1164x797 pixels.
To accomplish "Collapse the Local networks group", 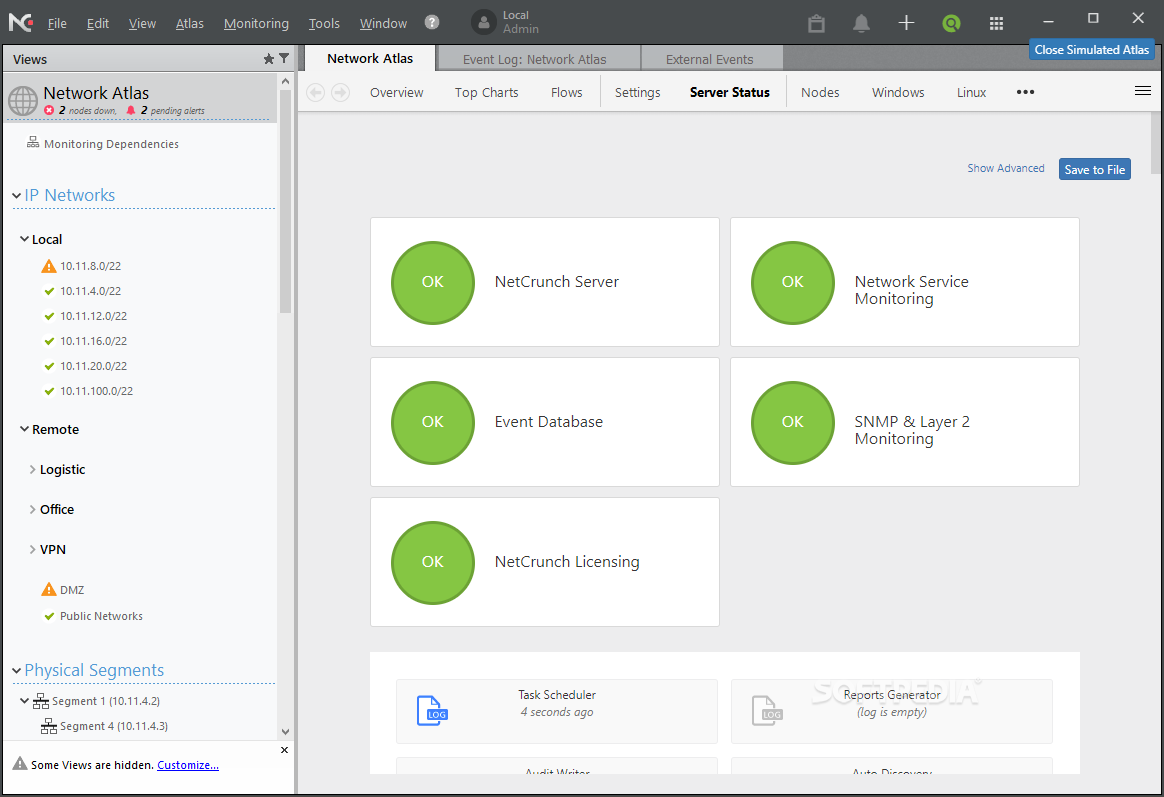I will [24, 239].
